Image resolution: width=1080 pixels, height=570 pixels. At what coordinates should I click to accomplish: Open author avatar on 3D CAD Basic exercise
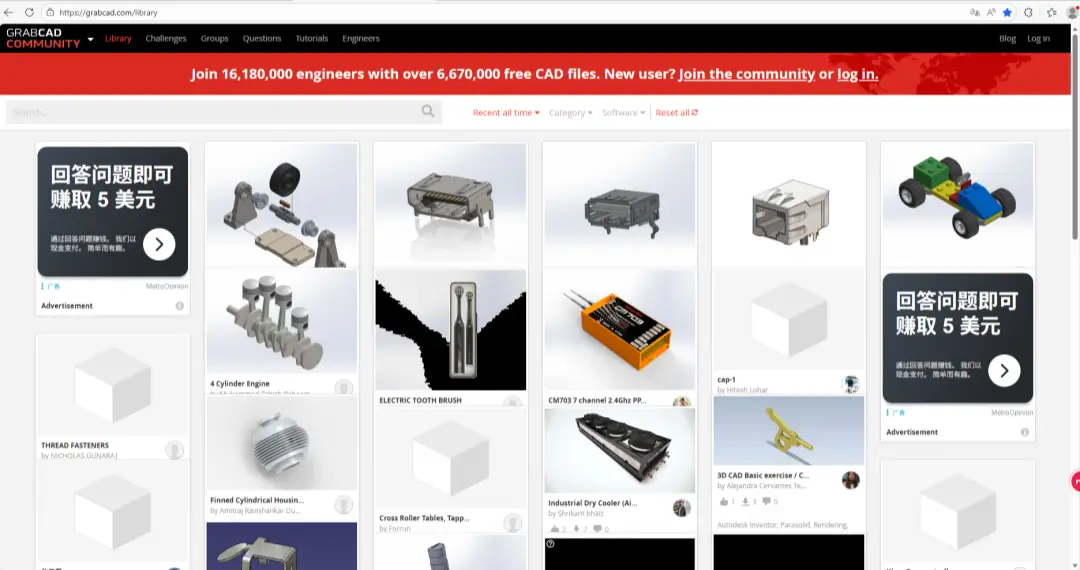[x=851, y=480]
